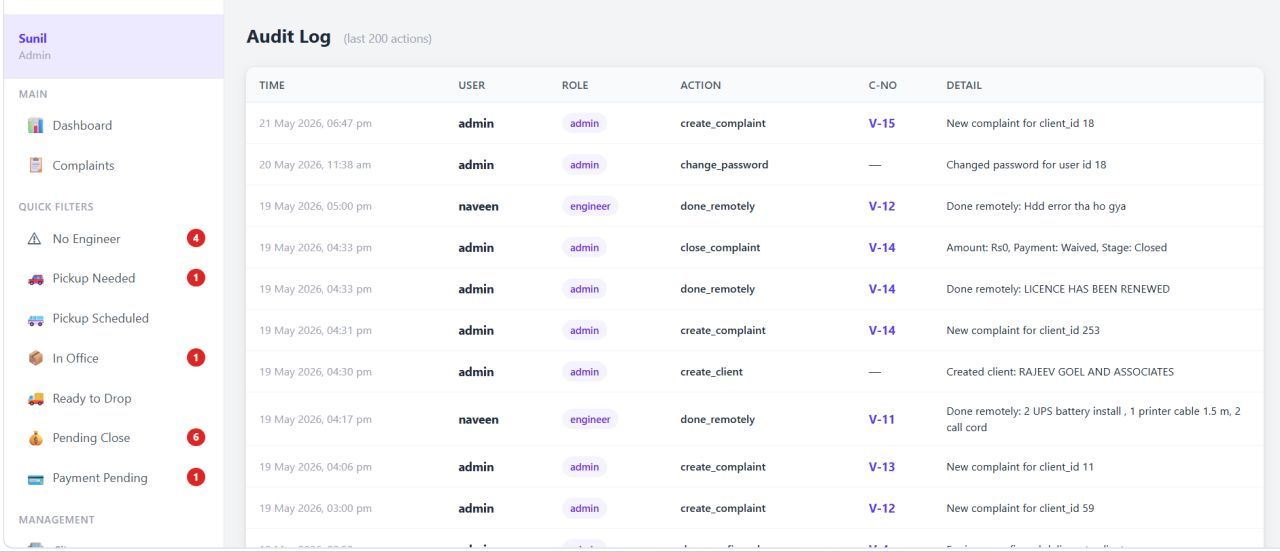Viewport: 1280px width, 552px height.
Task: Click the red badge 1 on Payment Pending
Action: click(196, 477)
